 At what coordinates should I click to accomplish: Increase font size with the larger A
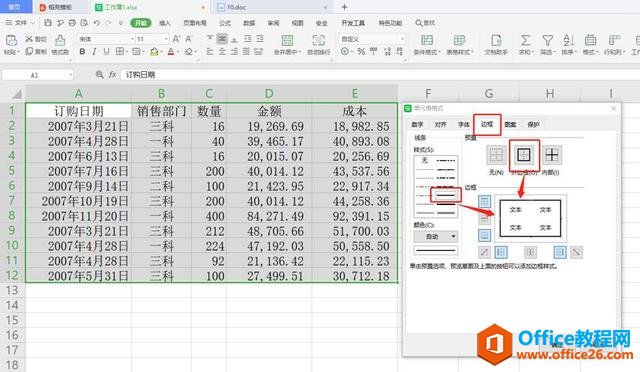click(x=176, y=39)
